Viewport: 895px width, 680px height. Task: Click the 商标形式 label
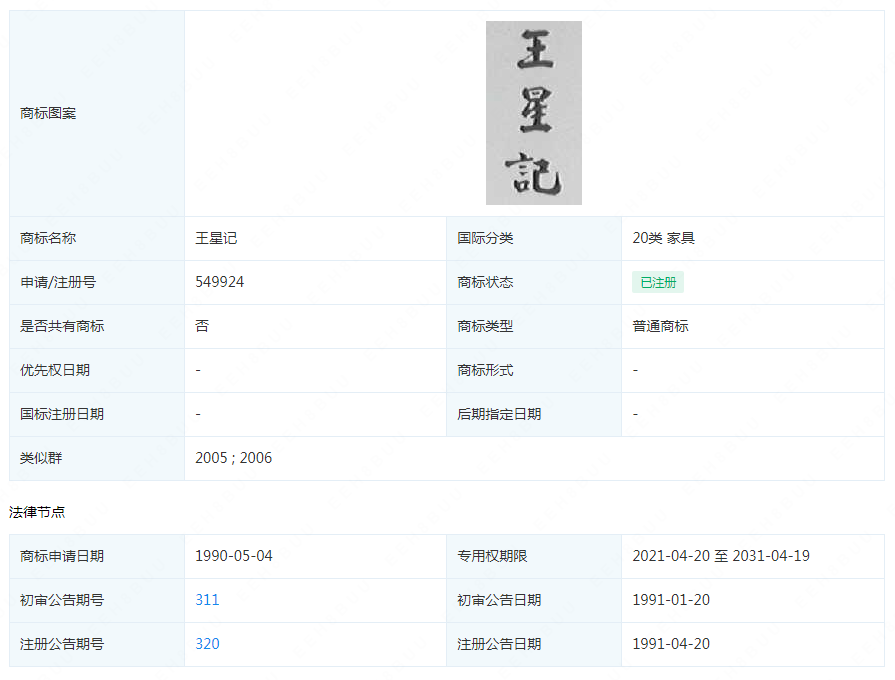pyautogui.click(x=485, y=370)
